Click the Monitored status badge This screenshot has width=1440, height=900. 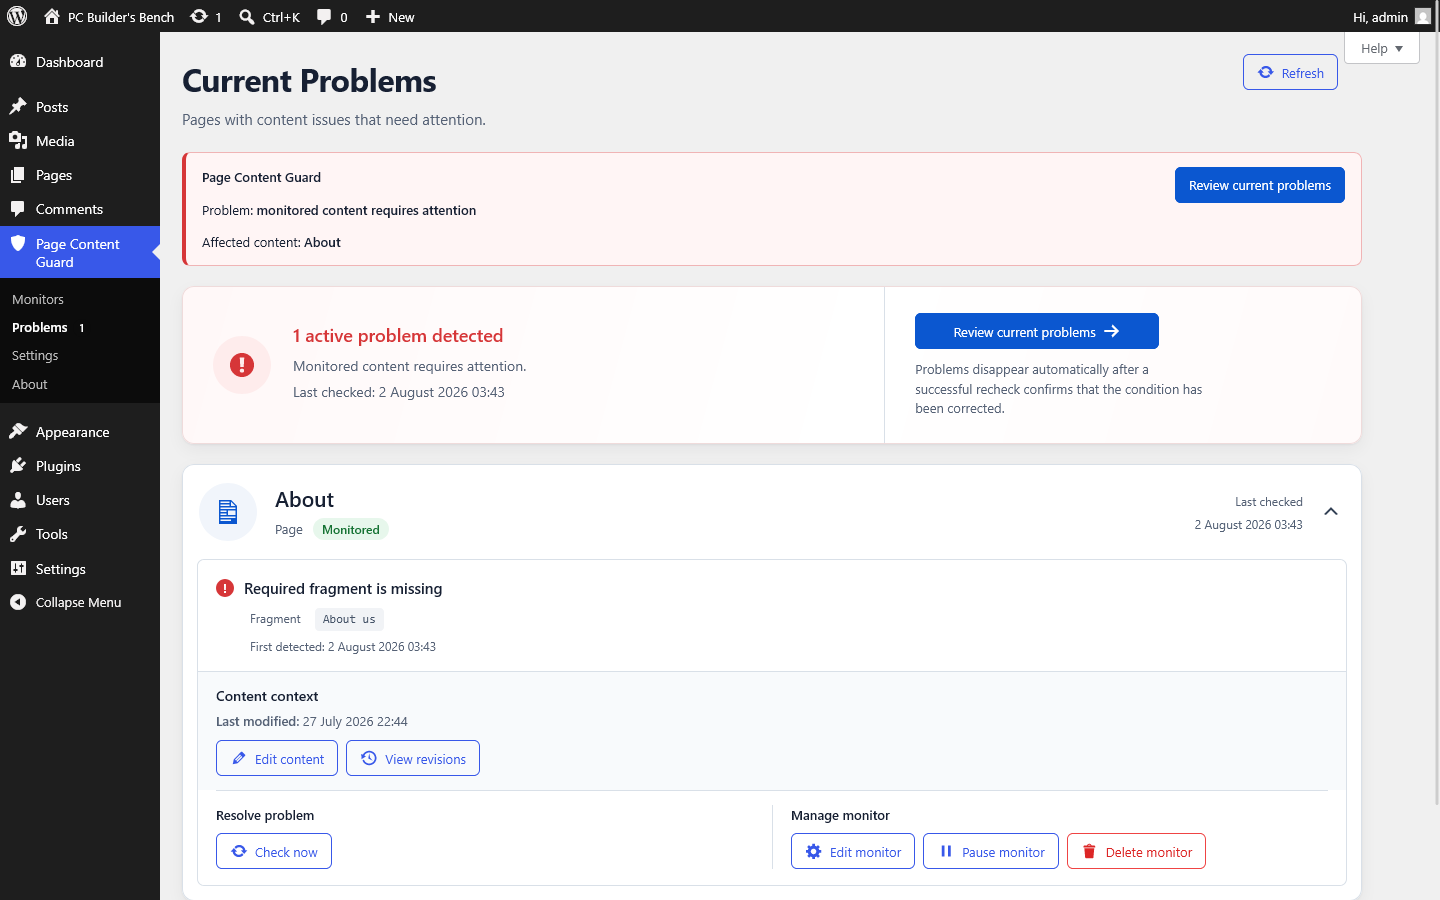tap(351, 530)
